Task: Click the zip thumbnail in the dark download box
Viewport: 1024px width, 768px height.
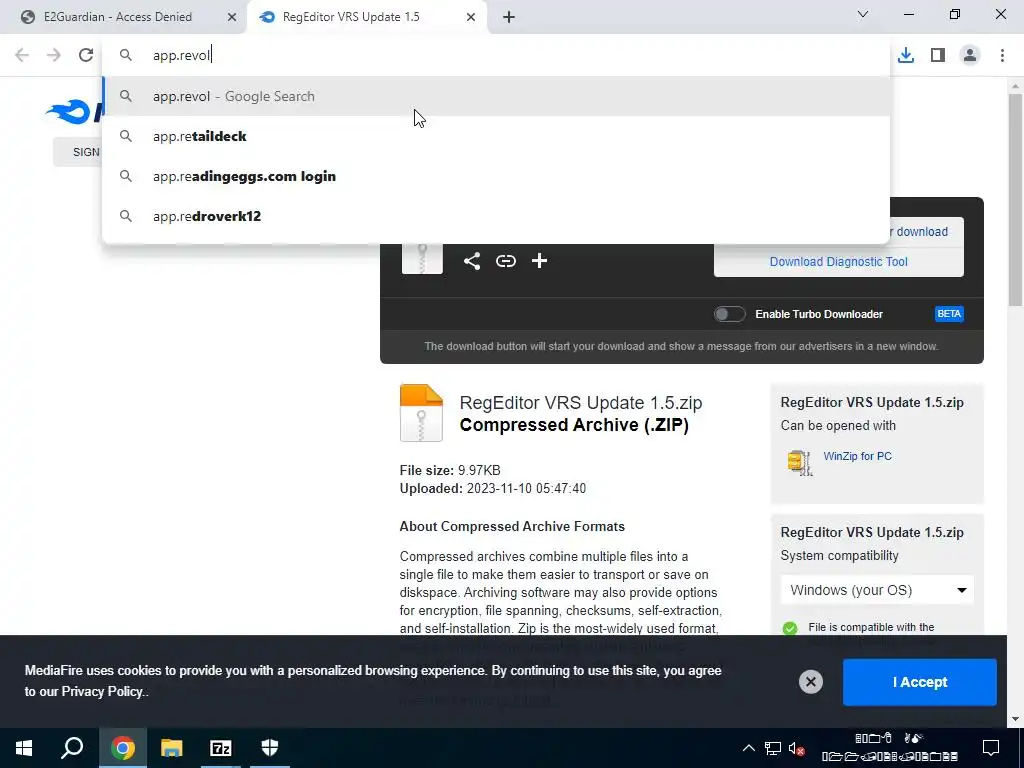Action: 422,259
